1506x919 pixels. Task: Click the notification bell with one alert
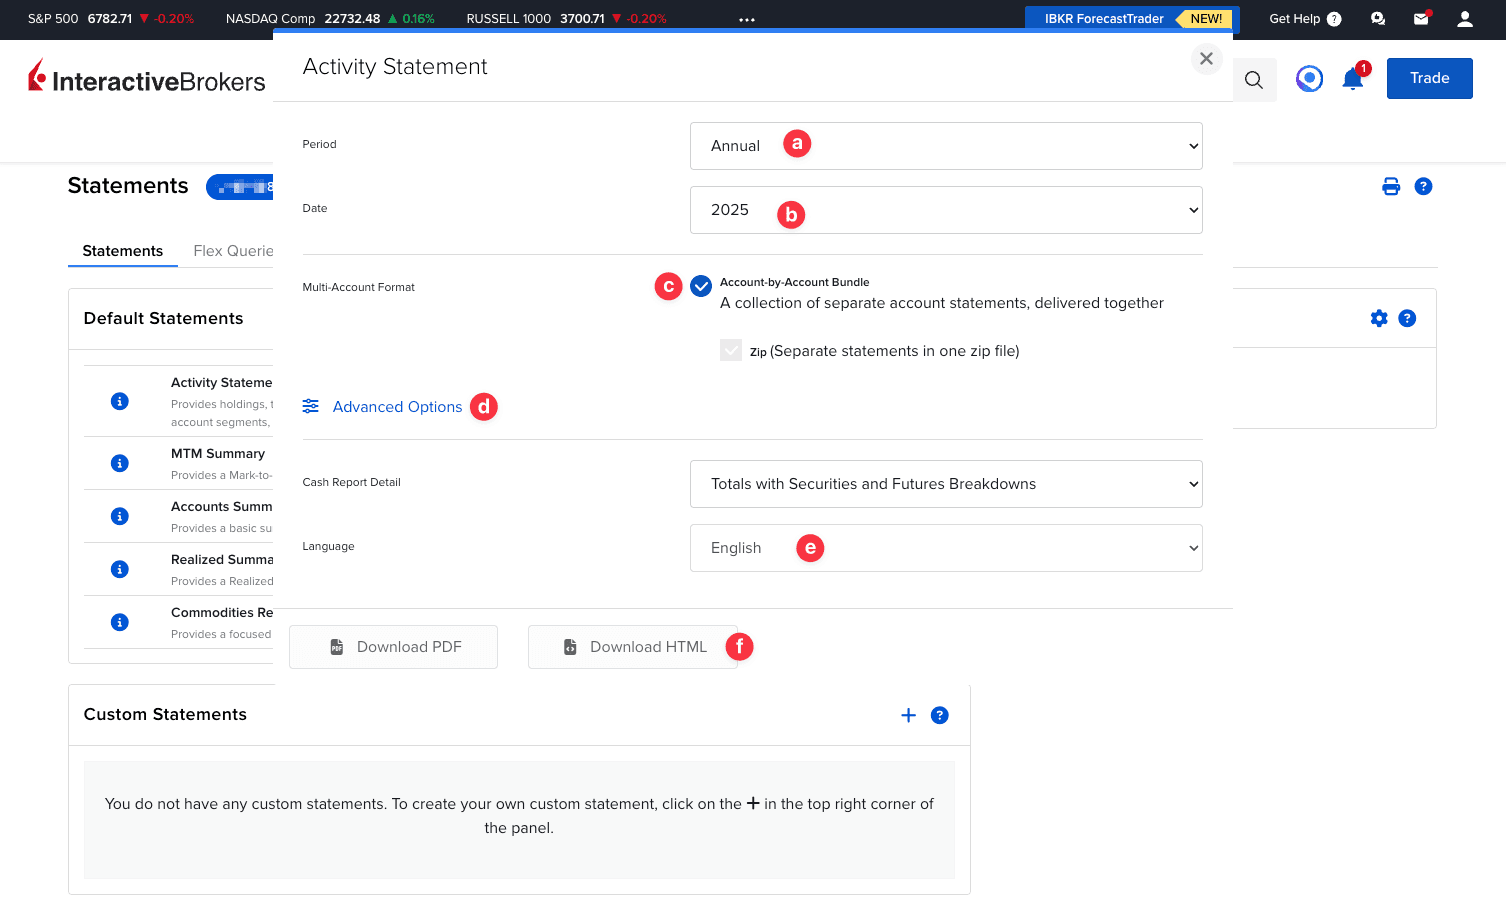(1352, 78)
